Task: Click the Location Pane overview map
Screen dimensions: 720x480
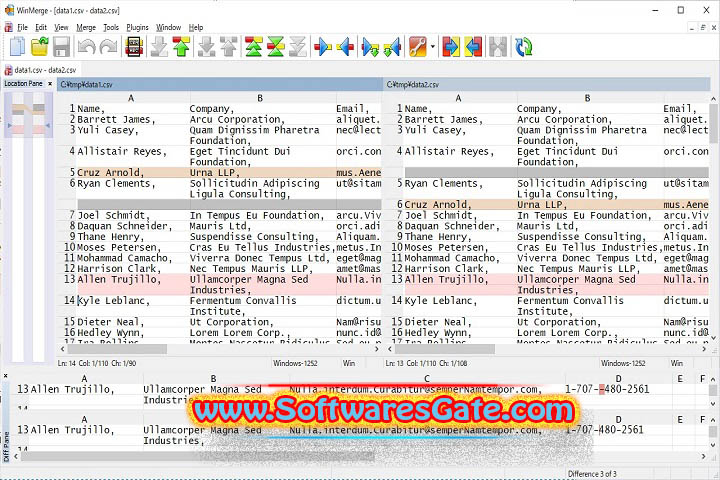Action: pos(28,227)
